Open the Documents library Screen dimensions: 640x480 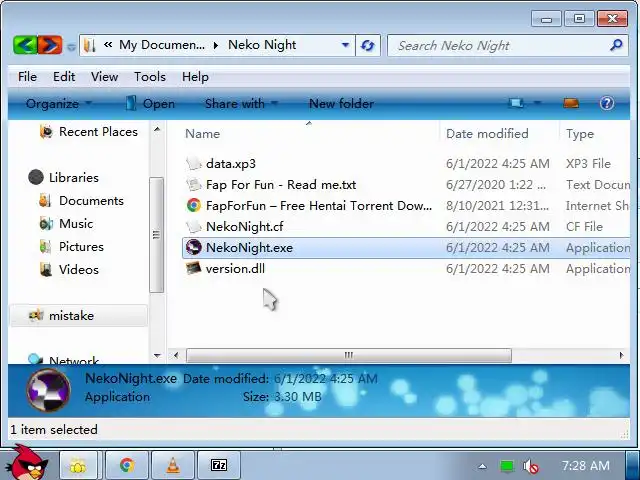91,201
